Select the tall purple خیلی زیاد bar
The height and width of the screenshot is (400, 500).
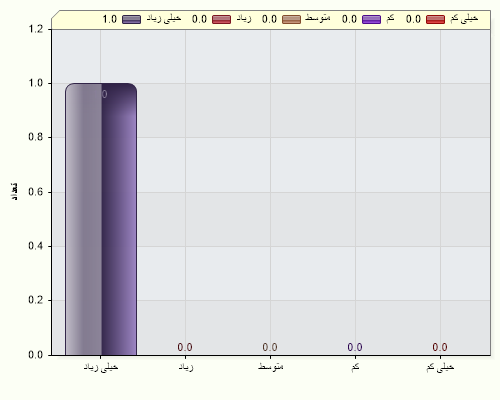101,219
